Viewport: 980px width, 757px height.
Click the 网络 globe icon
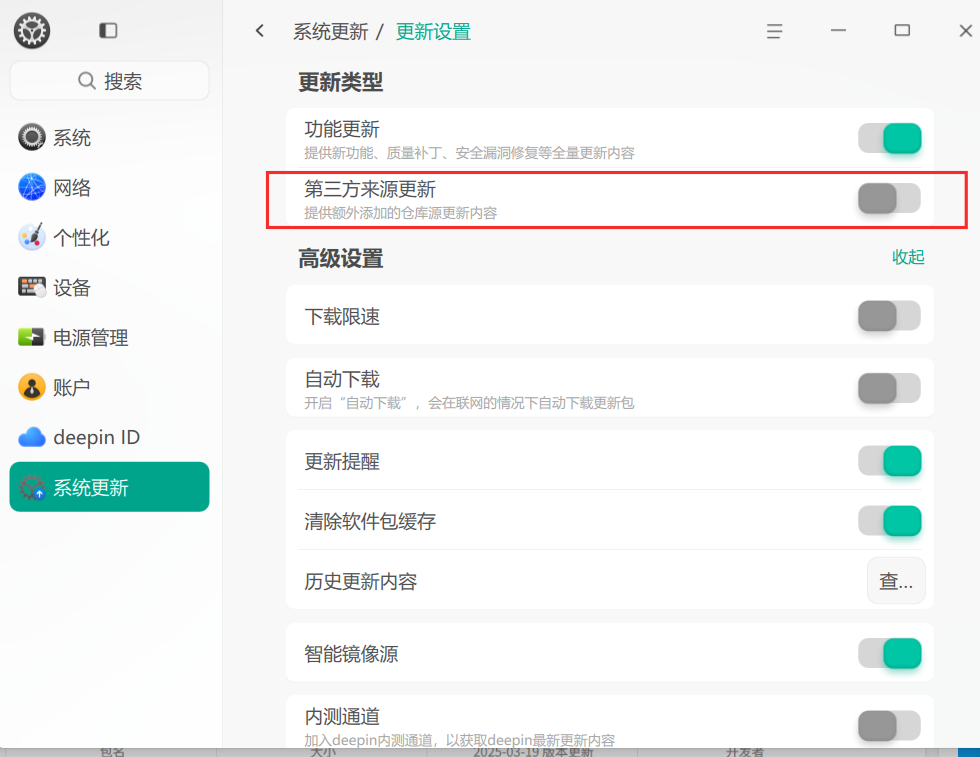31,188
